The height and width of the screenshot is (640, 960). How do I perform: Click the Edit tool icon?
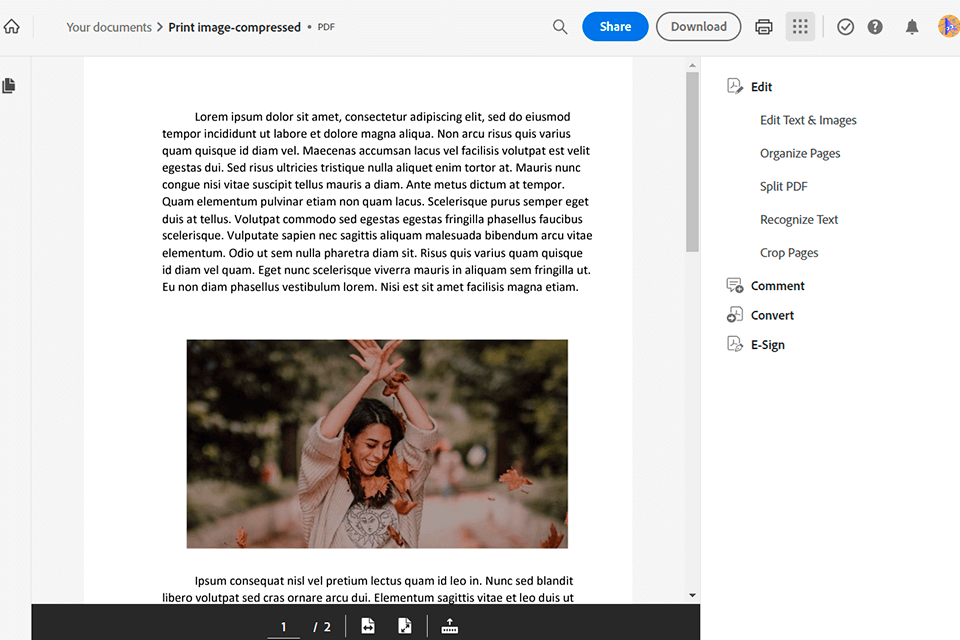pyautogui.click(x=735, y=86)
